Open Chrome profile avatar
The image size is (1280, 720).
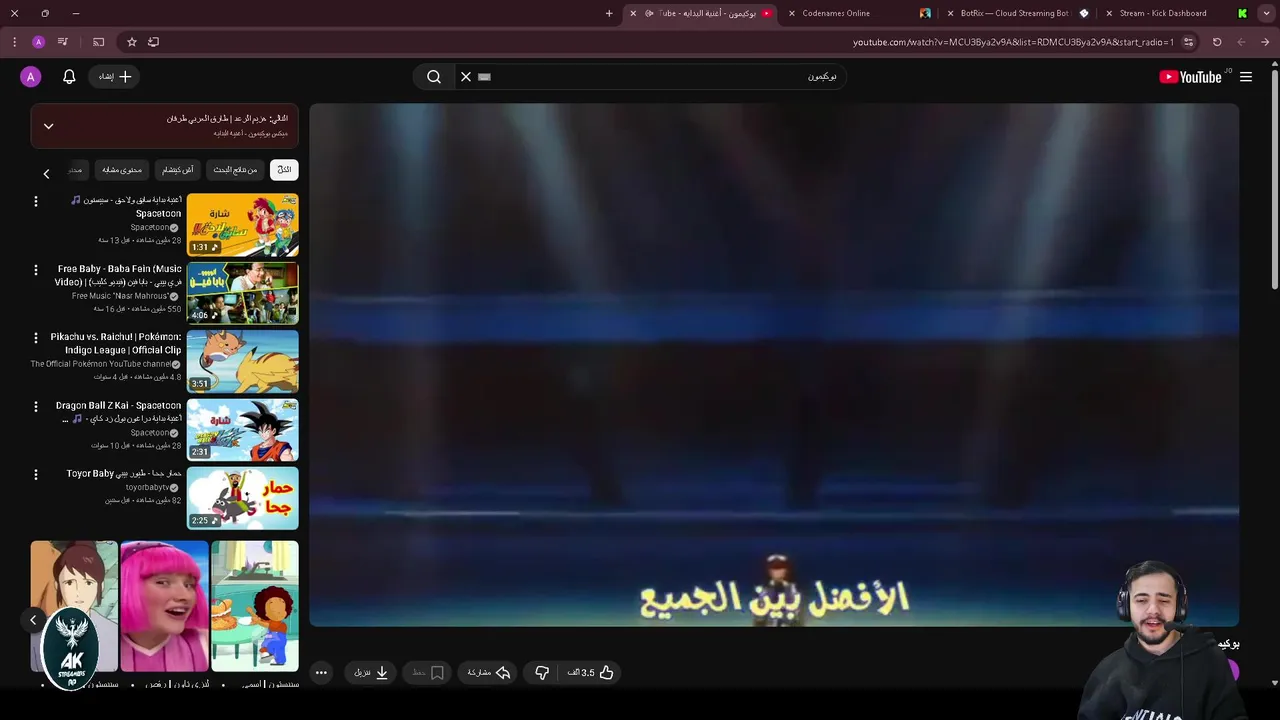[38, 42]
